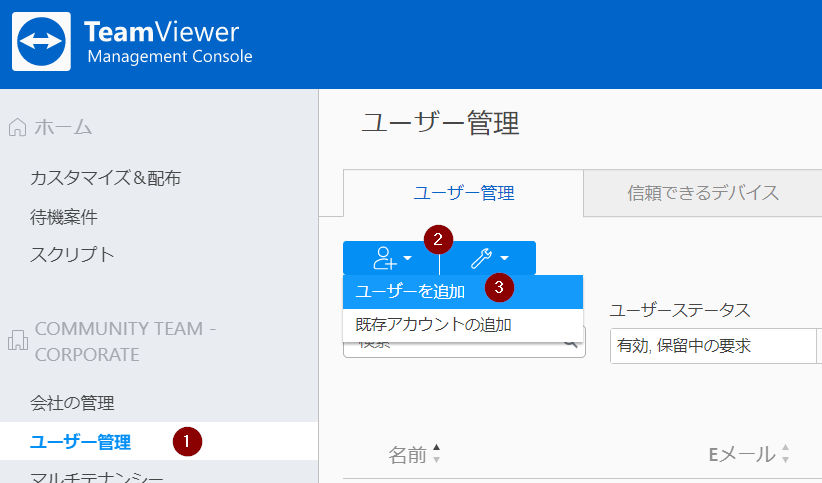Open マルチテナンシー in sidebar
822x483 pixels.
click(97, 477)
